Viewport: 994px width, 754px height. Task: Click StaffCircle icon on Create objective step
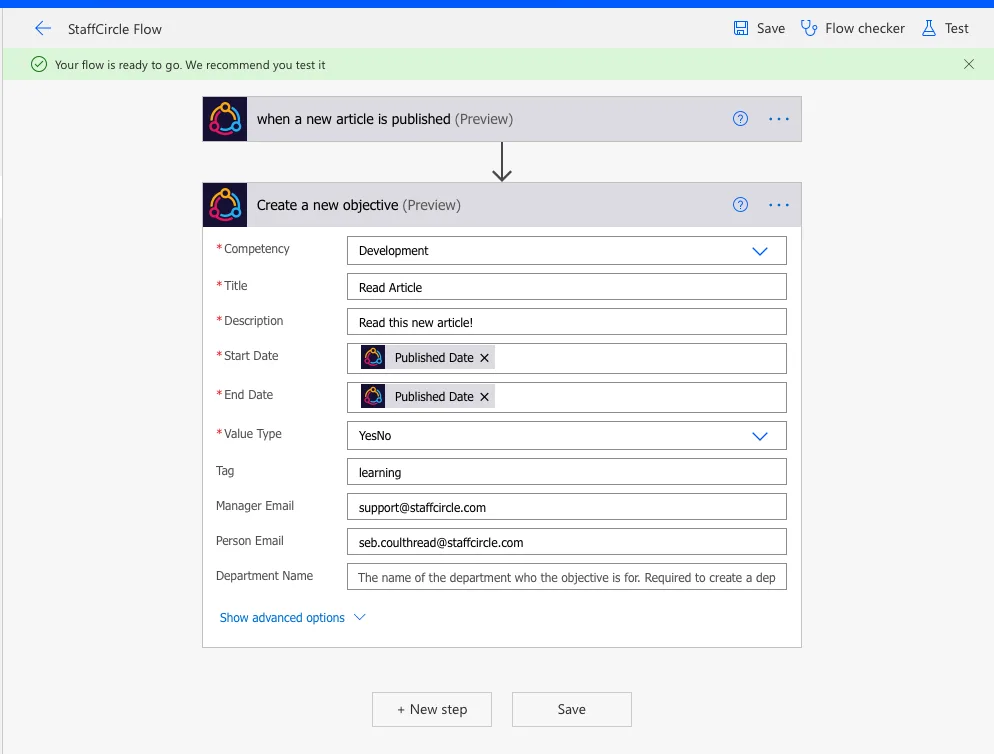pyautogui.click(x=225, y=205)
